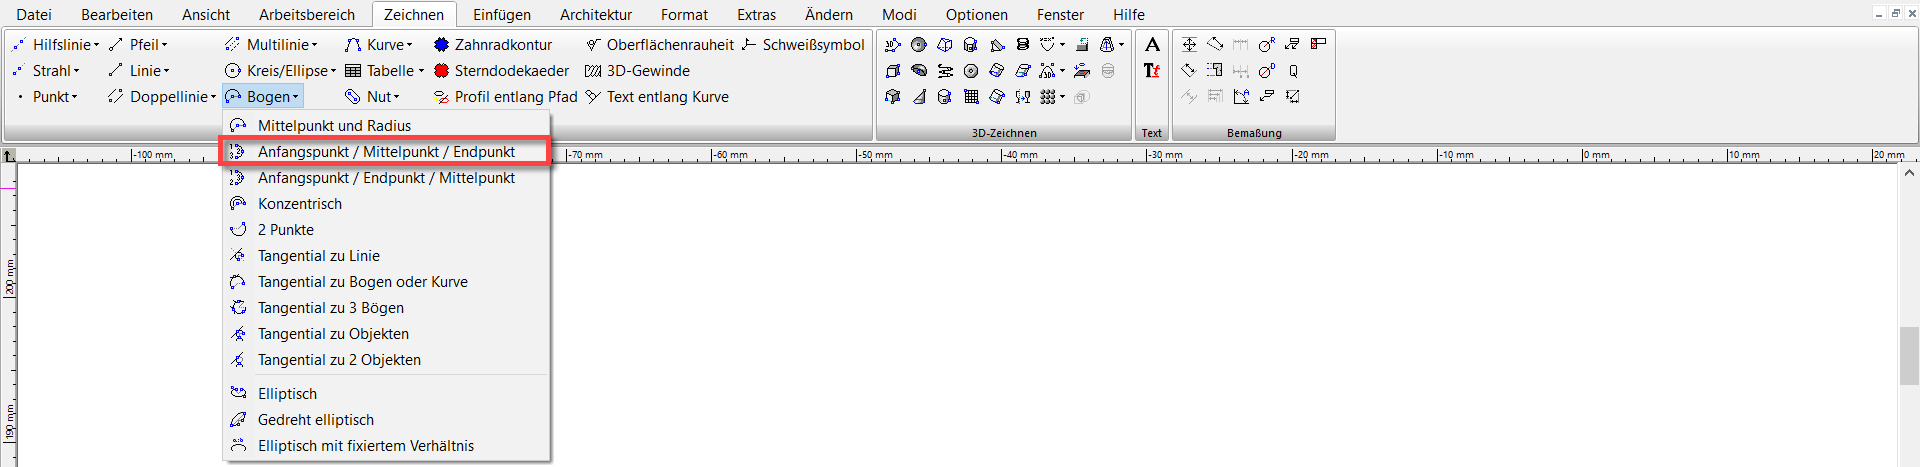1920x467 pixels.
Task: Pick the sphere array pattern icon
Action: [x=1047, y=97]
